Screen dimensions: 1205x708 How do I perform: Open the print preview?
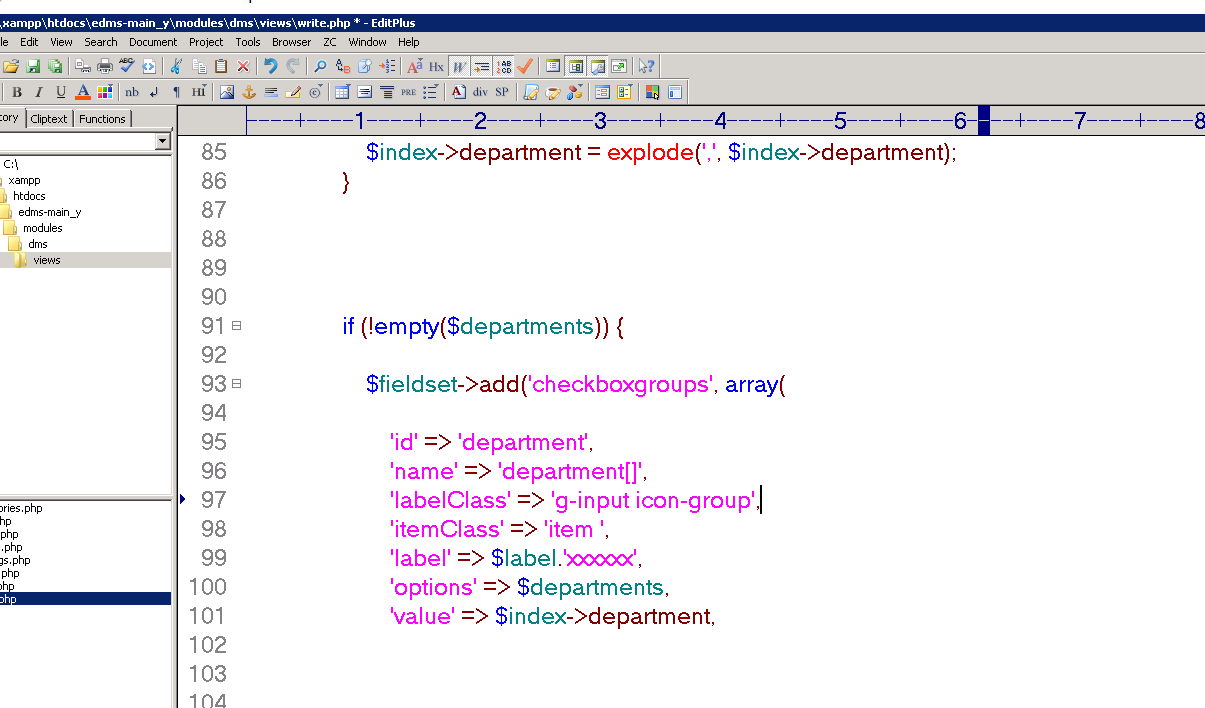[x=83, y=66]
